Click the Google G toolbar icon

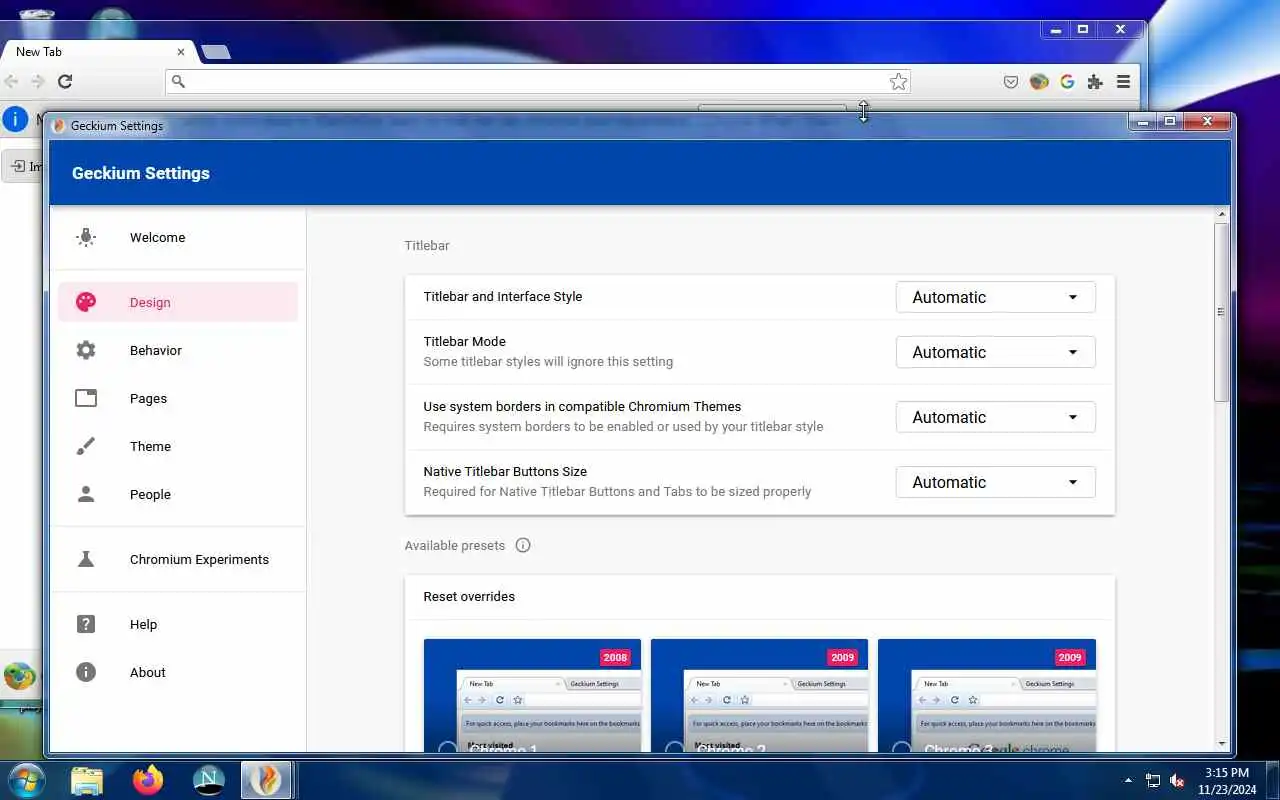pos(1067,82)
